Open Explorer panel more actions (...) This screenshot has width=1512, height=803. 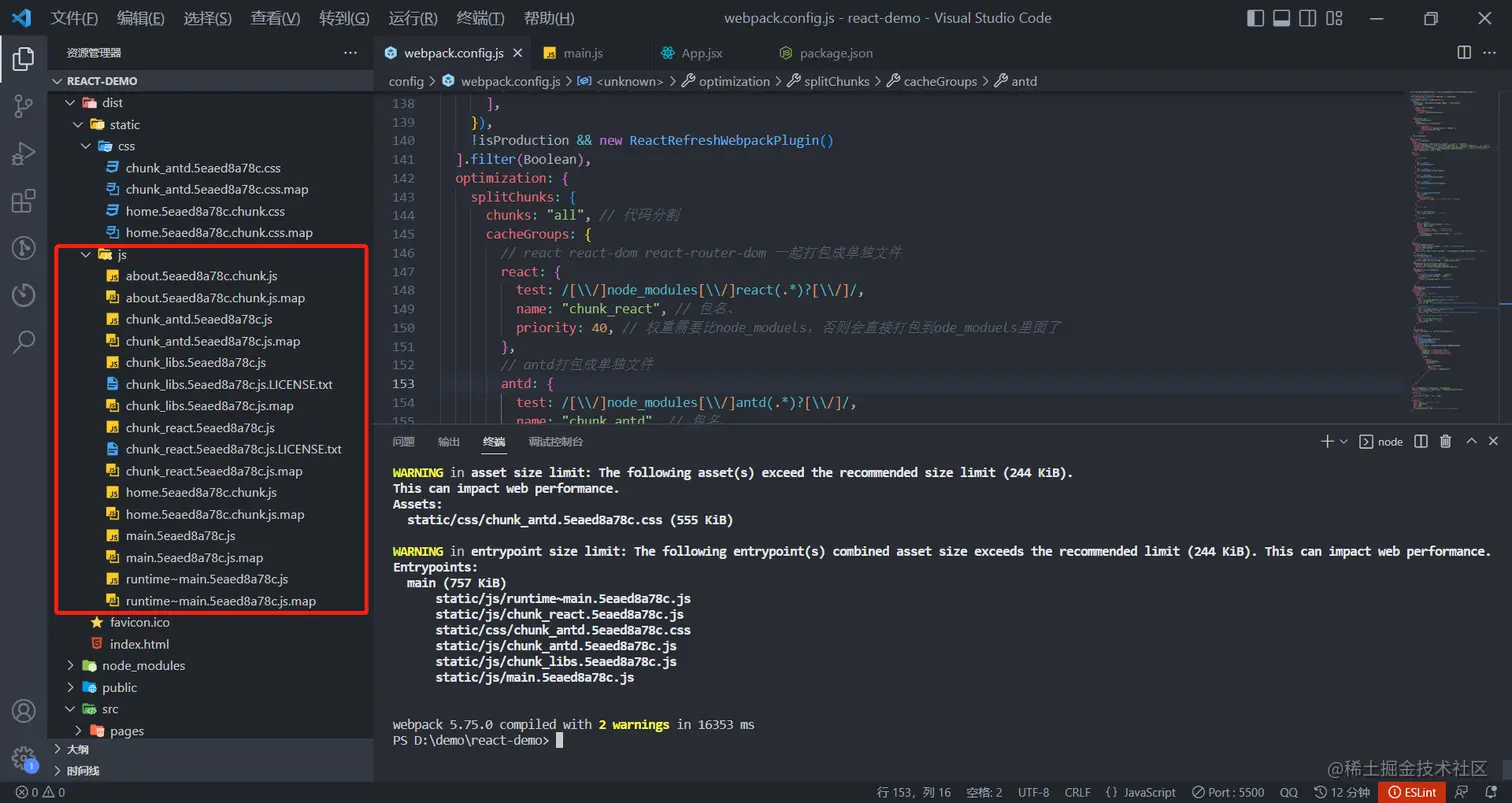(350, 53)
